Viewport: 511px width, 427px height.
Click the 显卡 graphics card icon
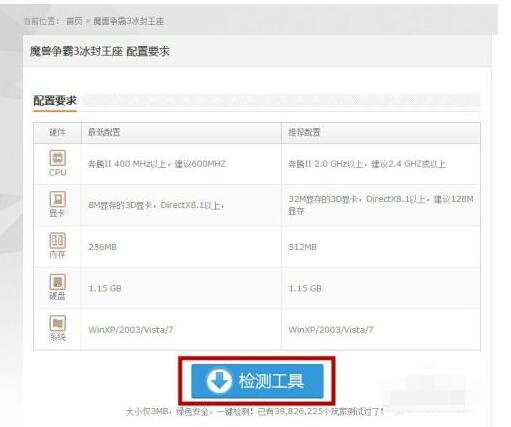point(57,199)
